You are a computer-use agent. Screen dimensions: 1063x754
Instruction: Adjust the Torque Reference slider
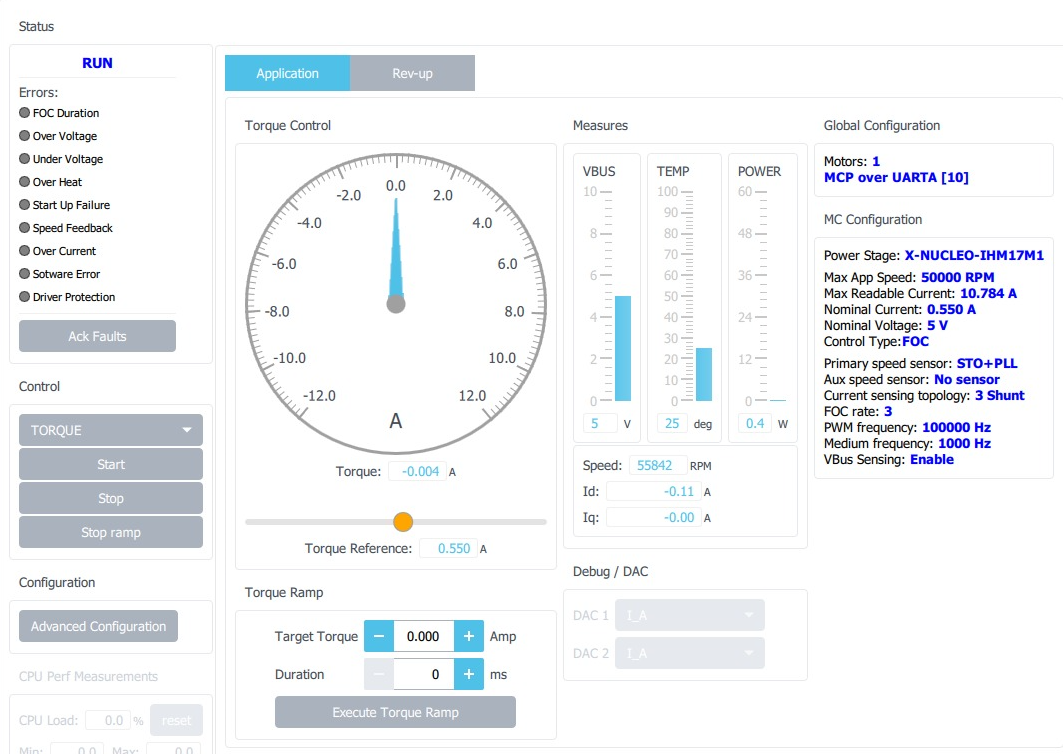402,522
